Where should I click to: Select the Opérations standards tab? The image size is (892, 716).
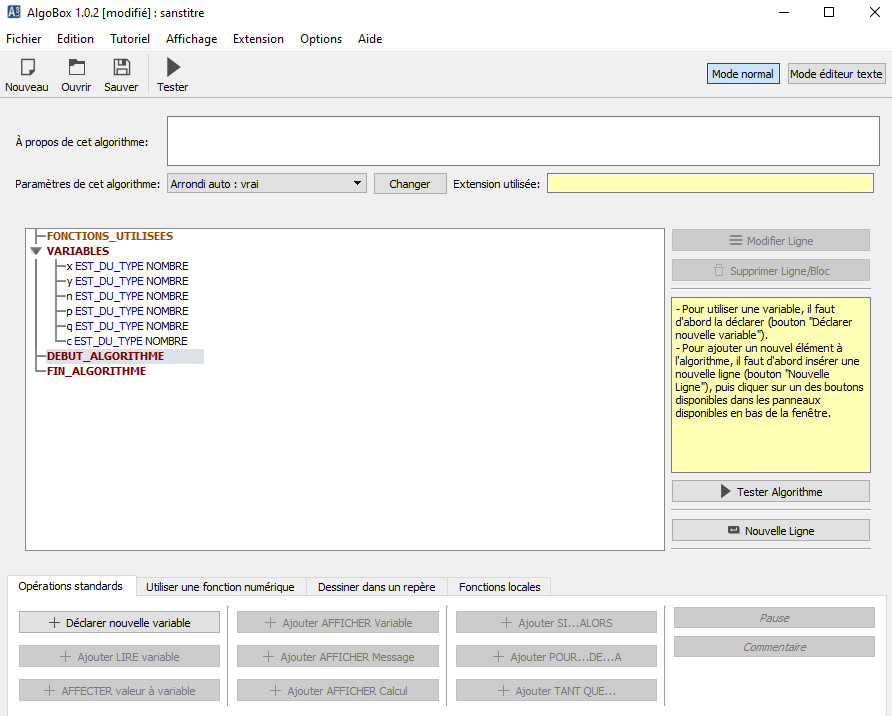(71, 586)
